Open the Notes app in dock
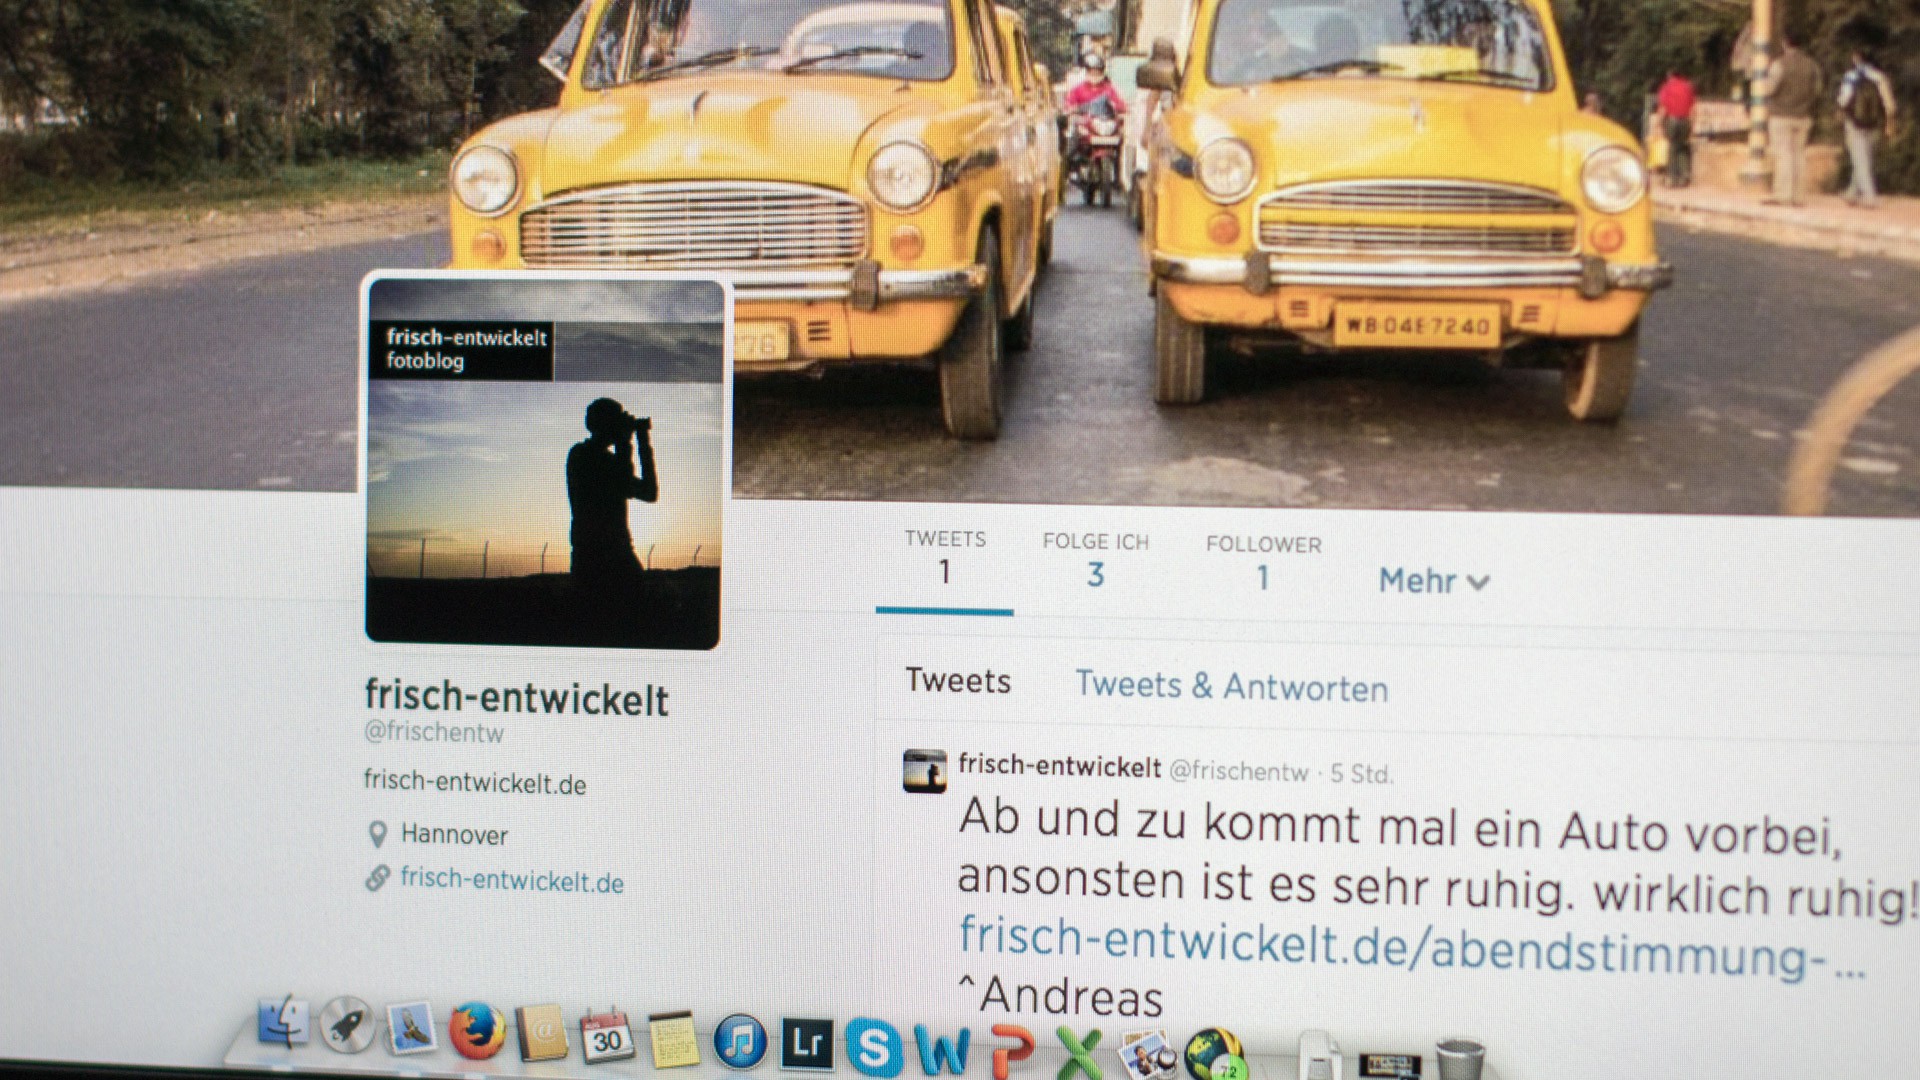This screenshot has width=1920, height=1080. [673, 1040]
